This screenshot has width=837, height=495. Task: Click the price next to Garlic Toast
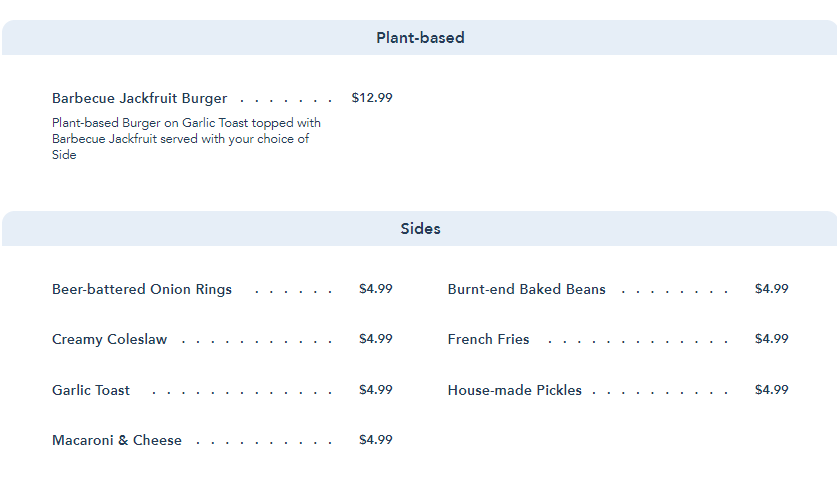(x=376, y=390)
